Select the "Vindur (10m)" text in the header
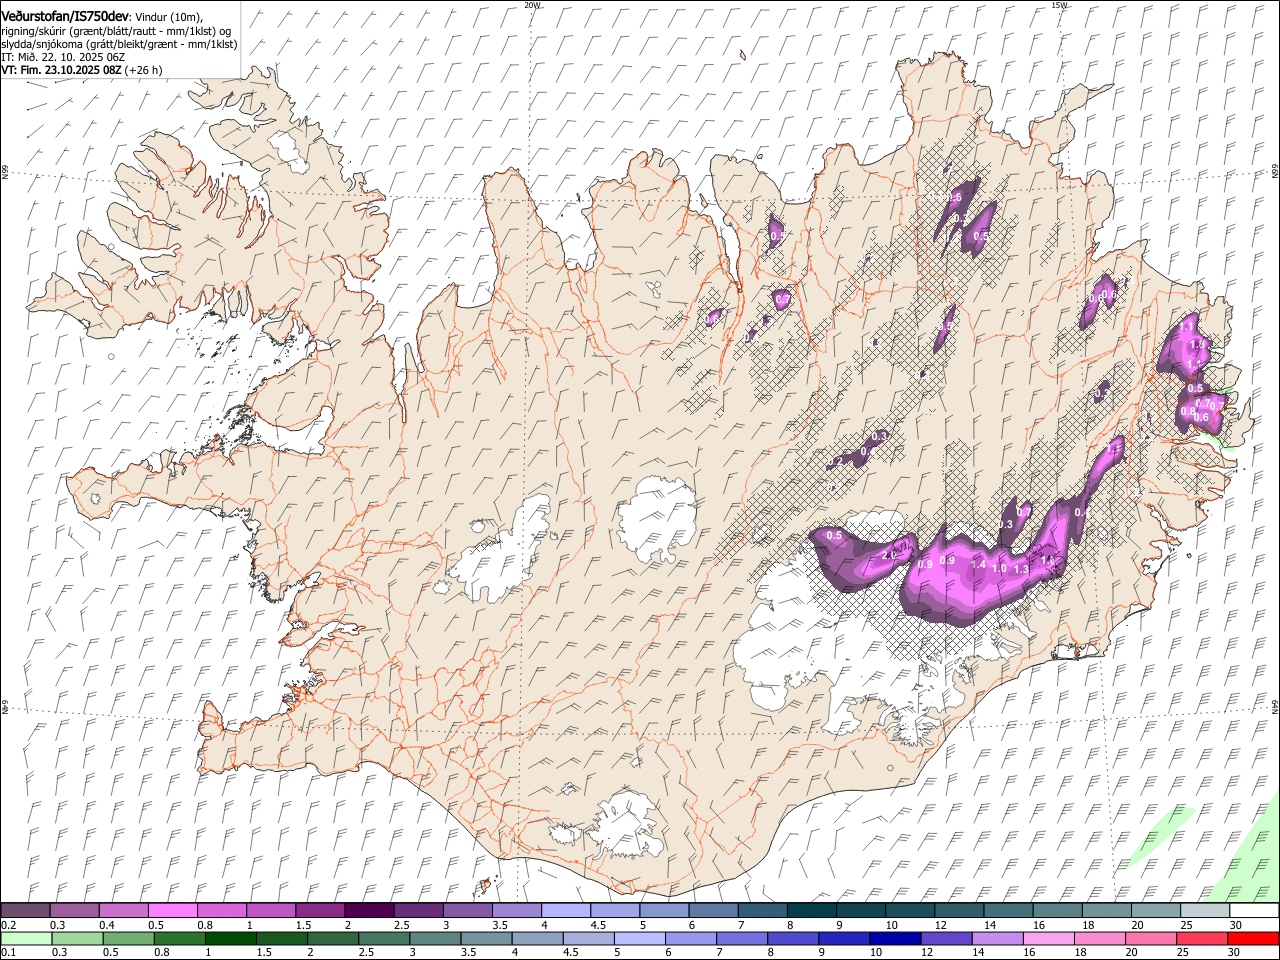Viewport: 1280px width, 960px height. coord(169,17)
